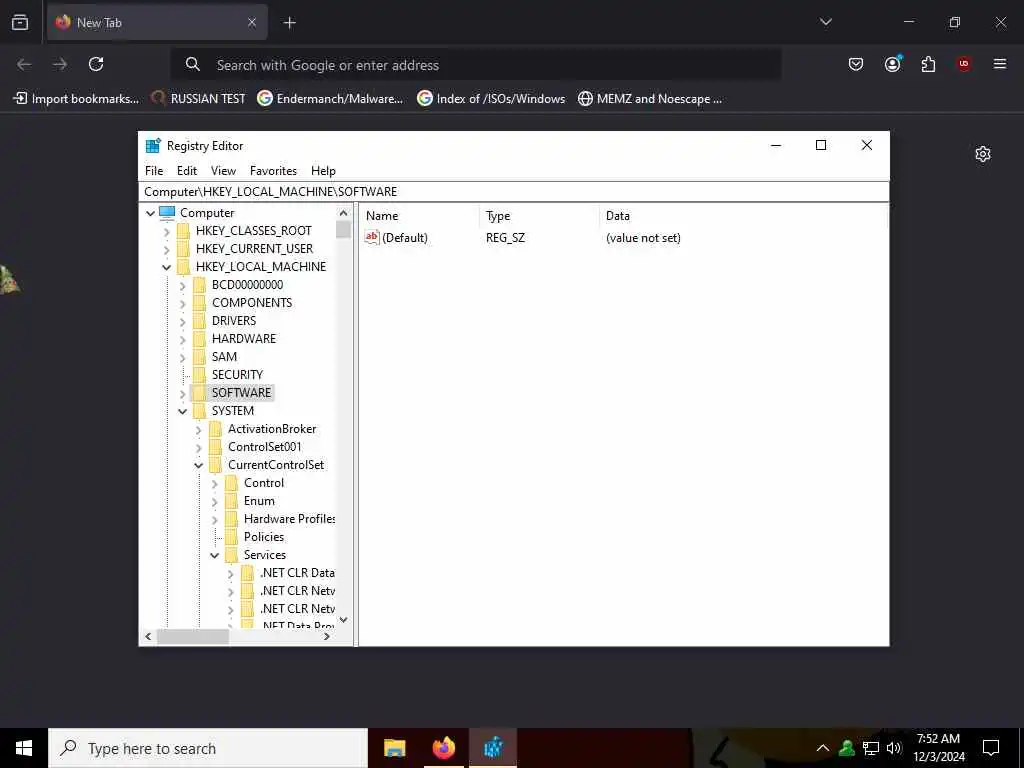Open the list all tabs dropdown
The image size is (1024, 768).
pyautogui.click(x=825, y=22)
